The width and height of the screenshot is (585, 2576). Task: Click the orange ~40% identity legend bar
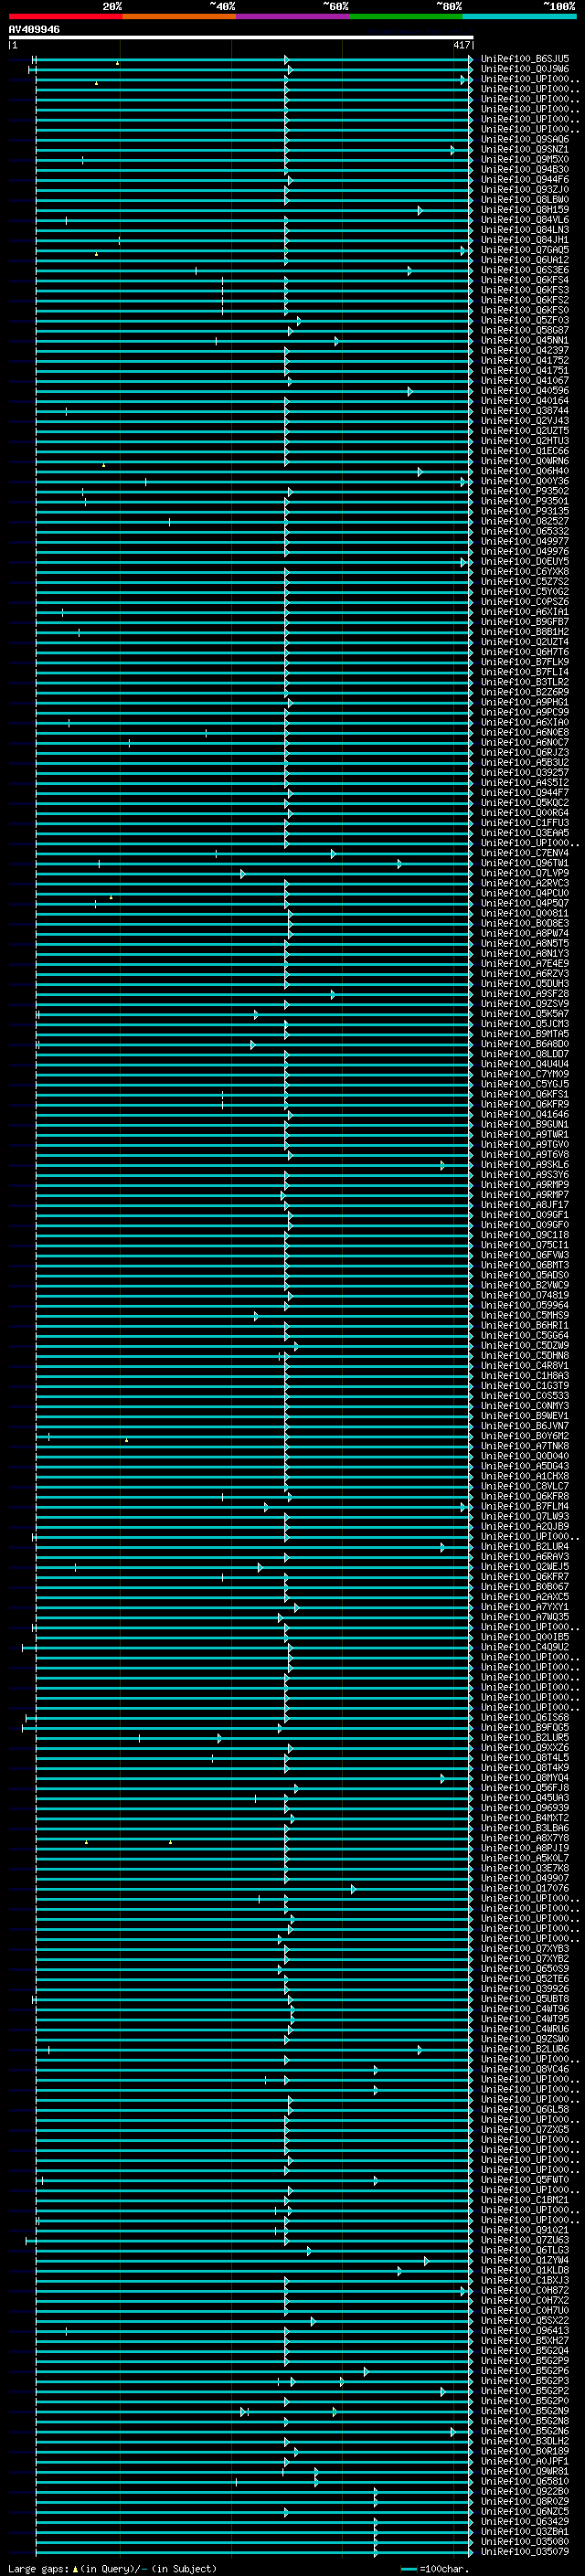coord(179,16)
